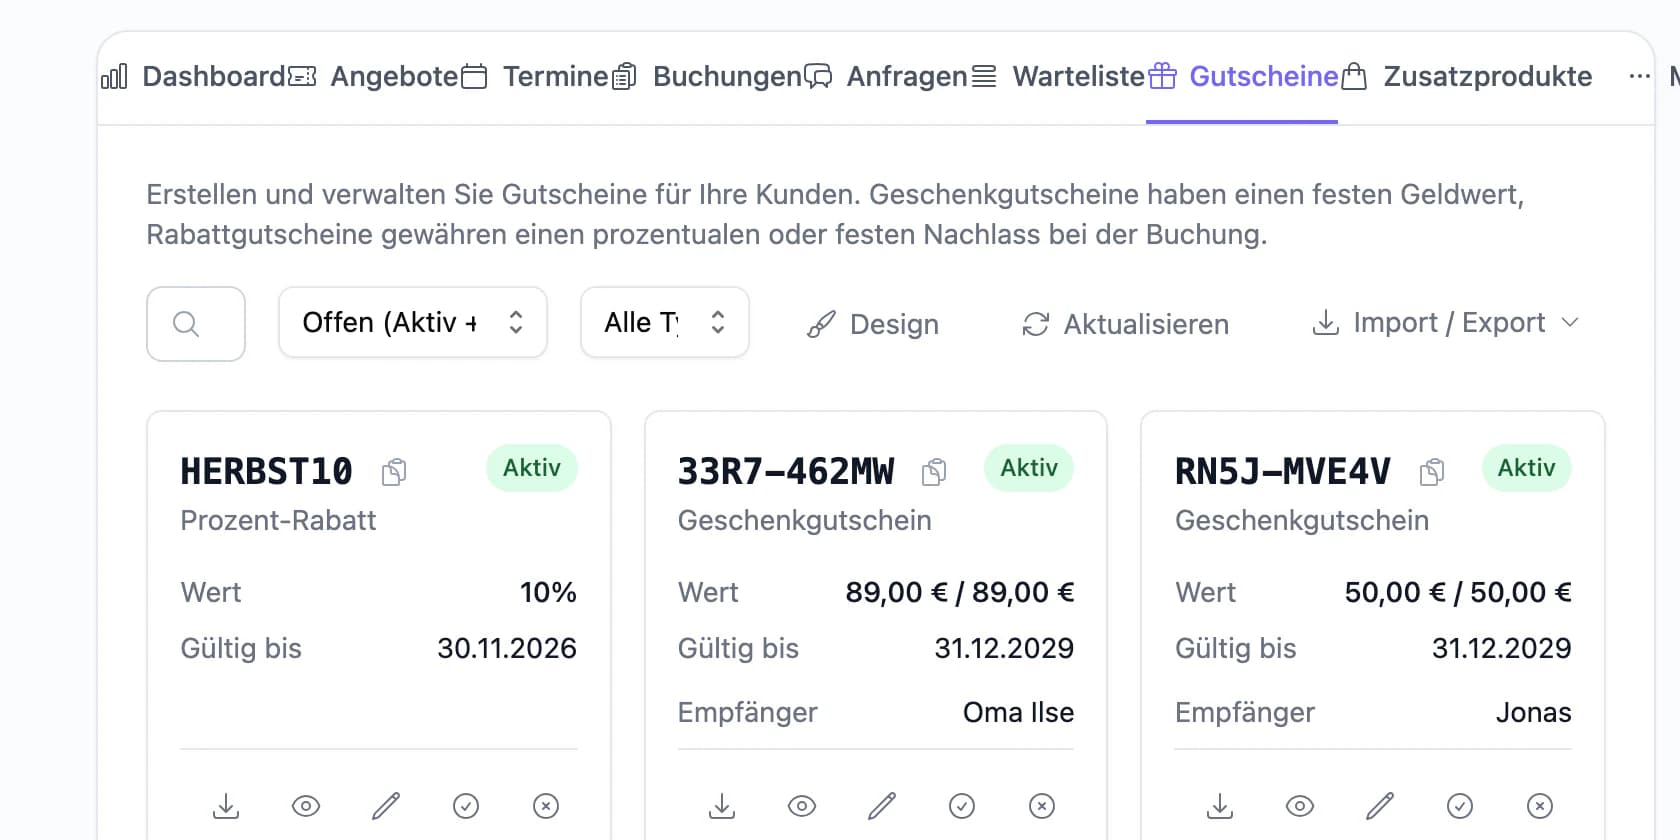Screen dimensions: 1680x840
Task: Download the RN5J-MVE4V voucher
Action: tap(1220, 806)
